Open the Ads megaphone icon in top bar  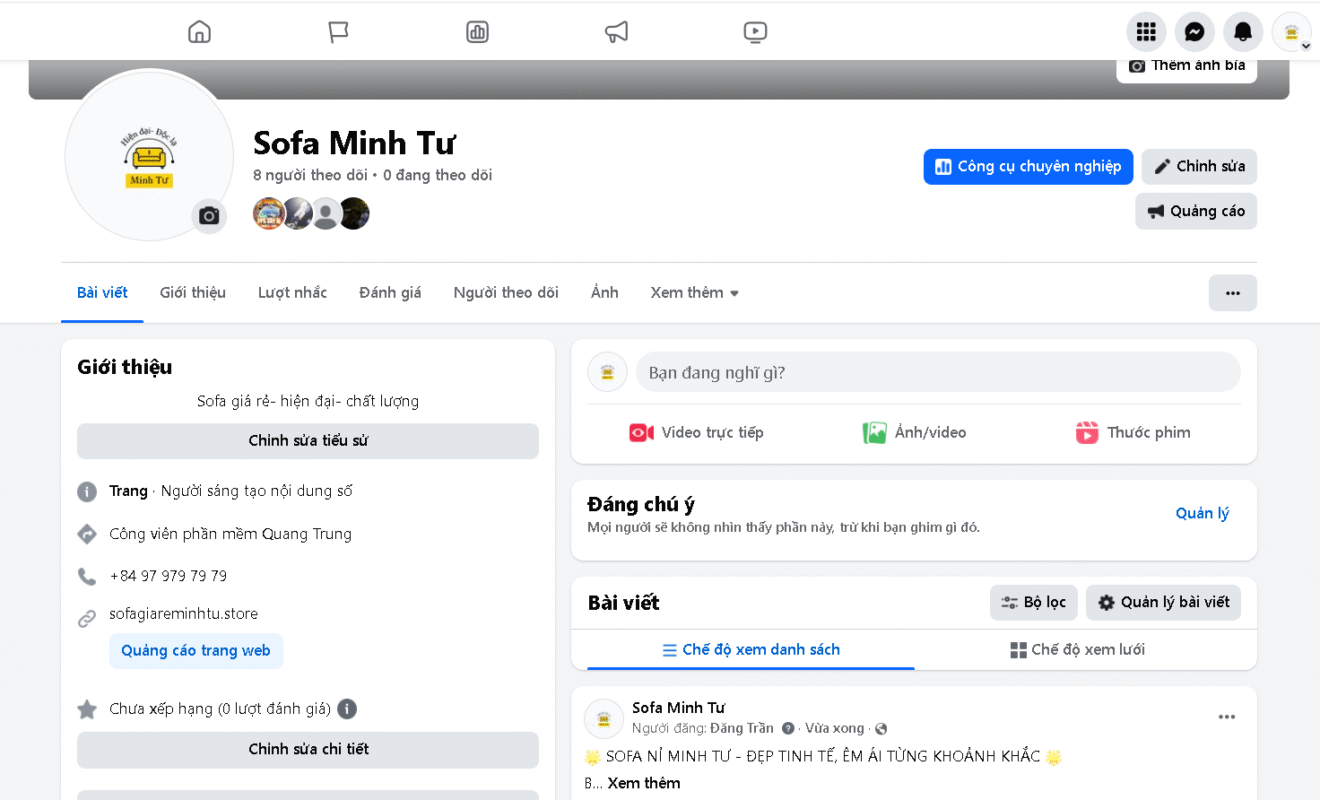coord(616,32)
